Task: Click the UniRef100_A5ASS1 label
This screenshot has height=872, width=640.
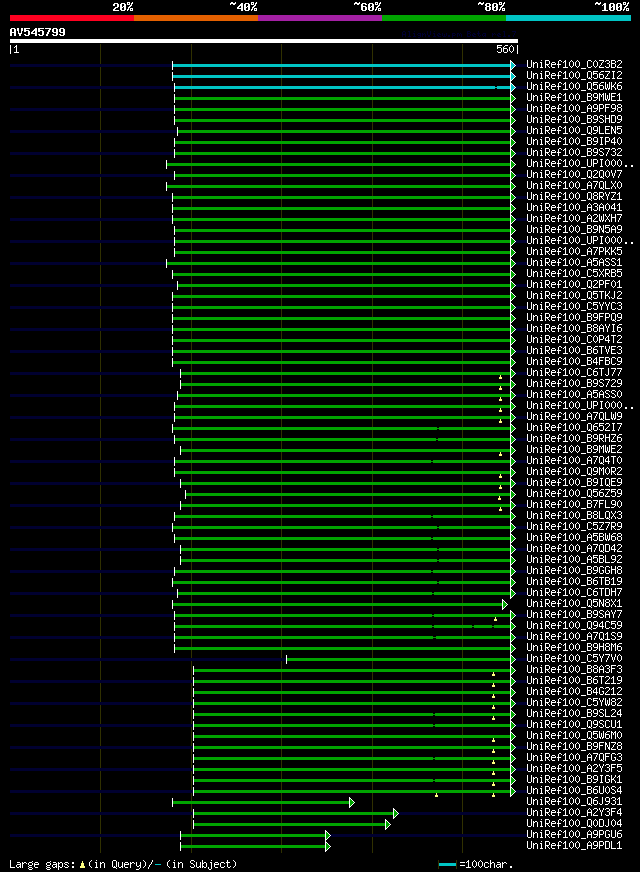Action: click(574, 262)
